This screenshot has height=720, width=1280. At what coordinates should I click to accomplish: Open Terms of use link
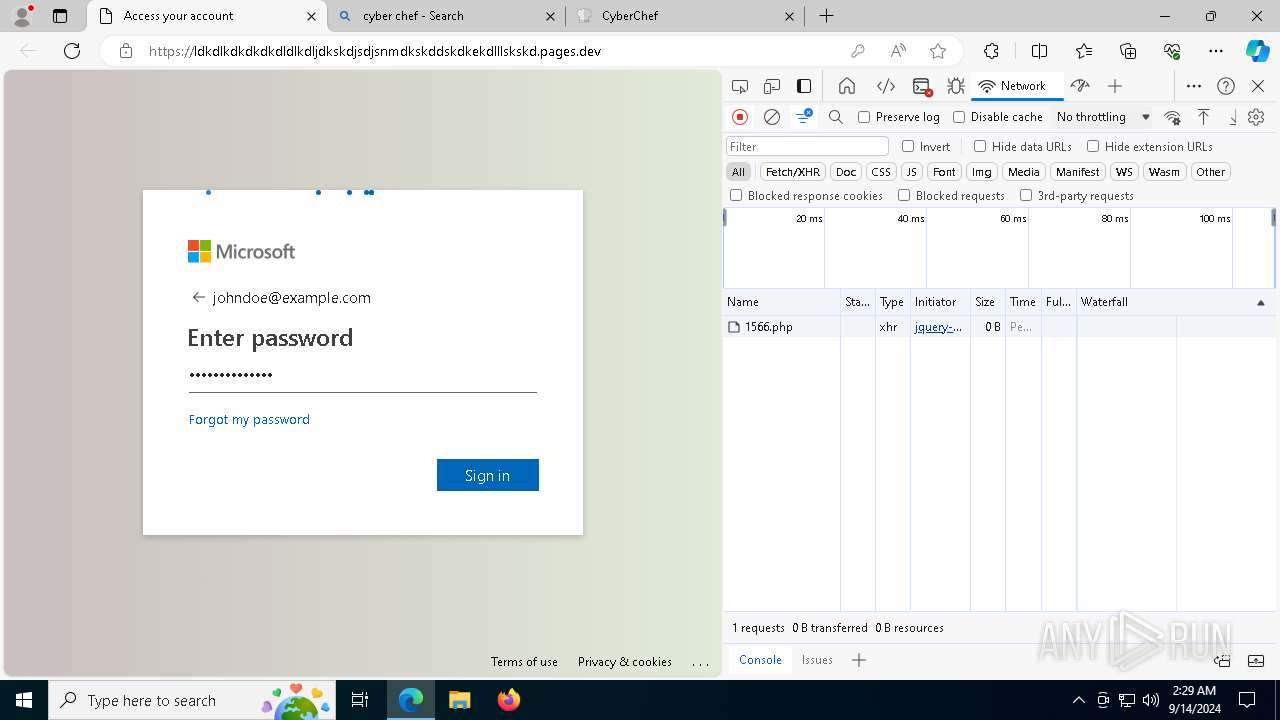524,662
